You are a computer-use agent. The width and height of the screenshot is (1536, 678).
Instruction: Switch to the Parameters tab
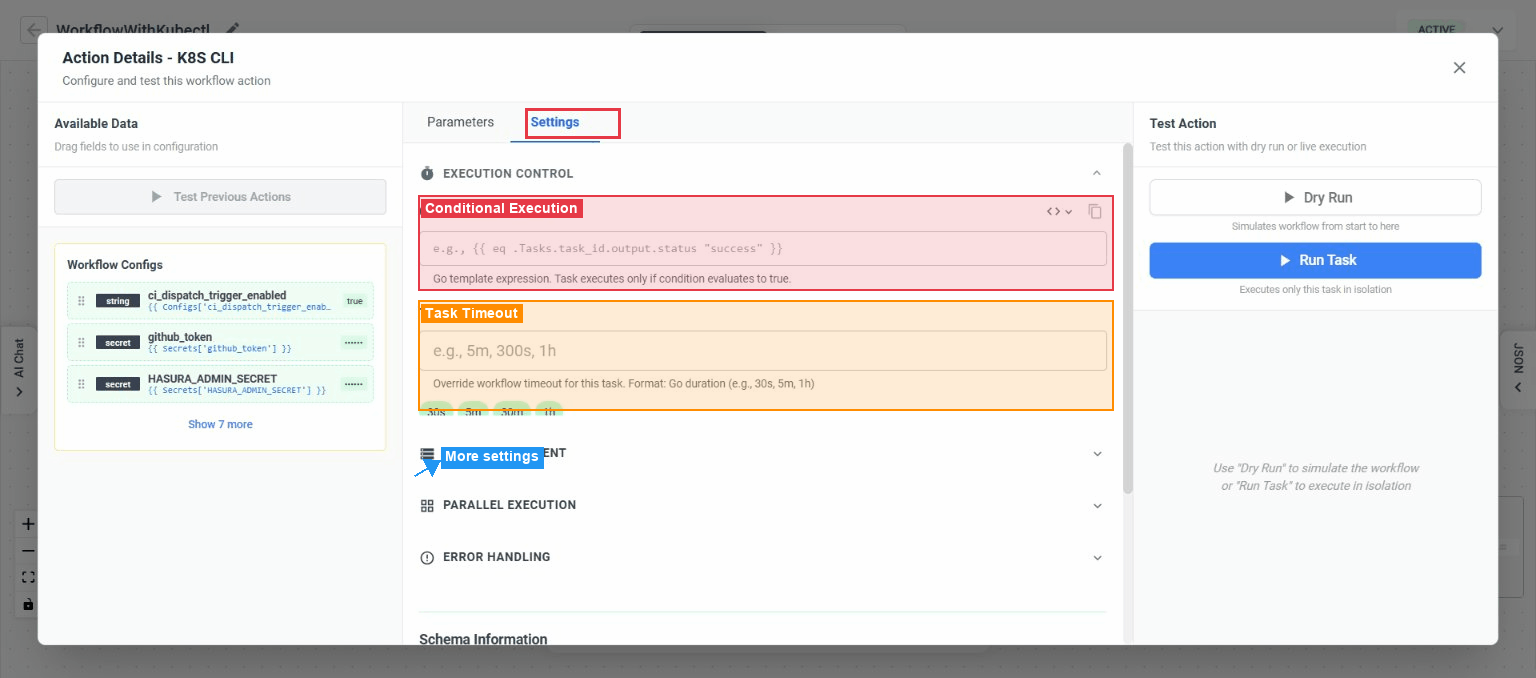tap(459, 122)
